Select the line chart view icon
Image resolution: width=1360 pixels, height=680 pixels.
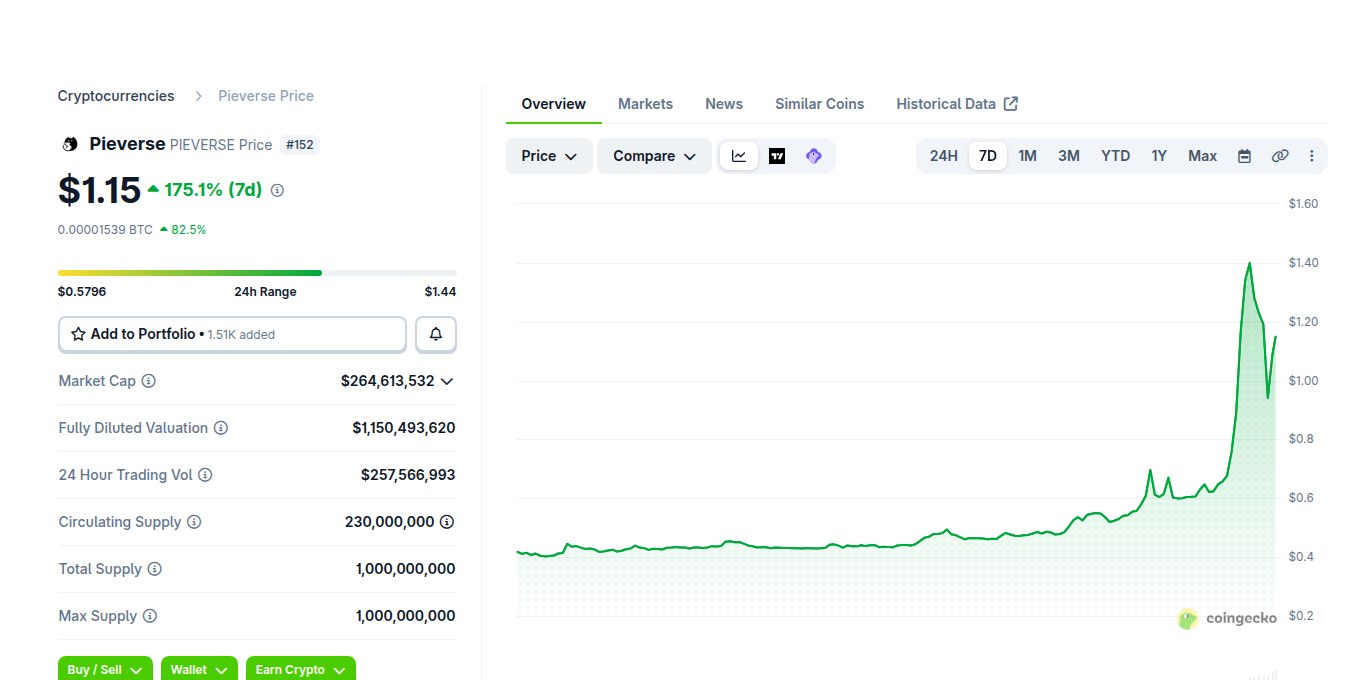click(739, 156)
